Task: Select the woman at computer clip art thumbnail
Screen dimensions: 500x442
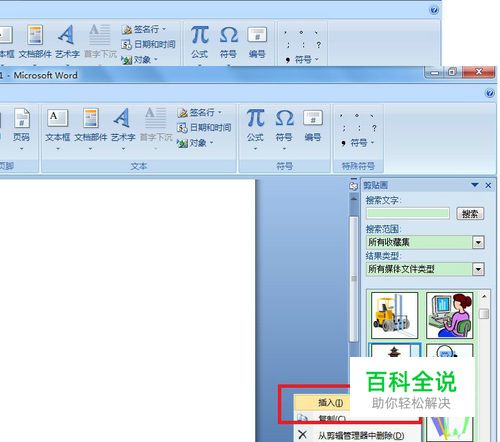Action: point(450,315)
